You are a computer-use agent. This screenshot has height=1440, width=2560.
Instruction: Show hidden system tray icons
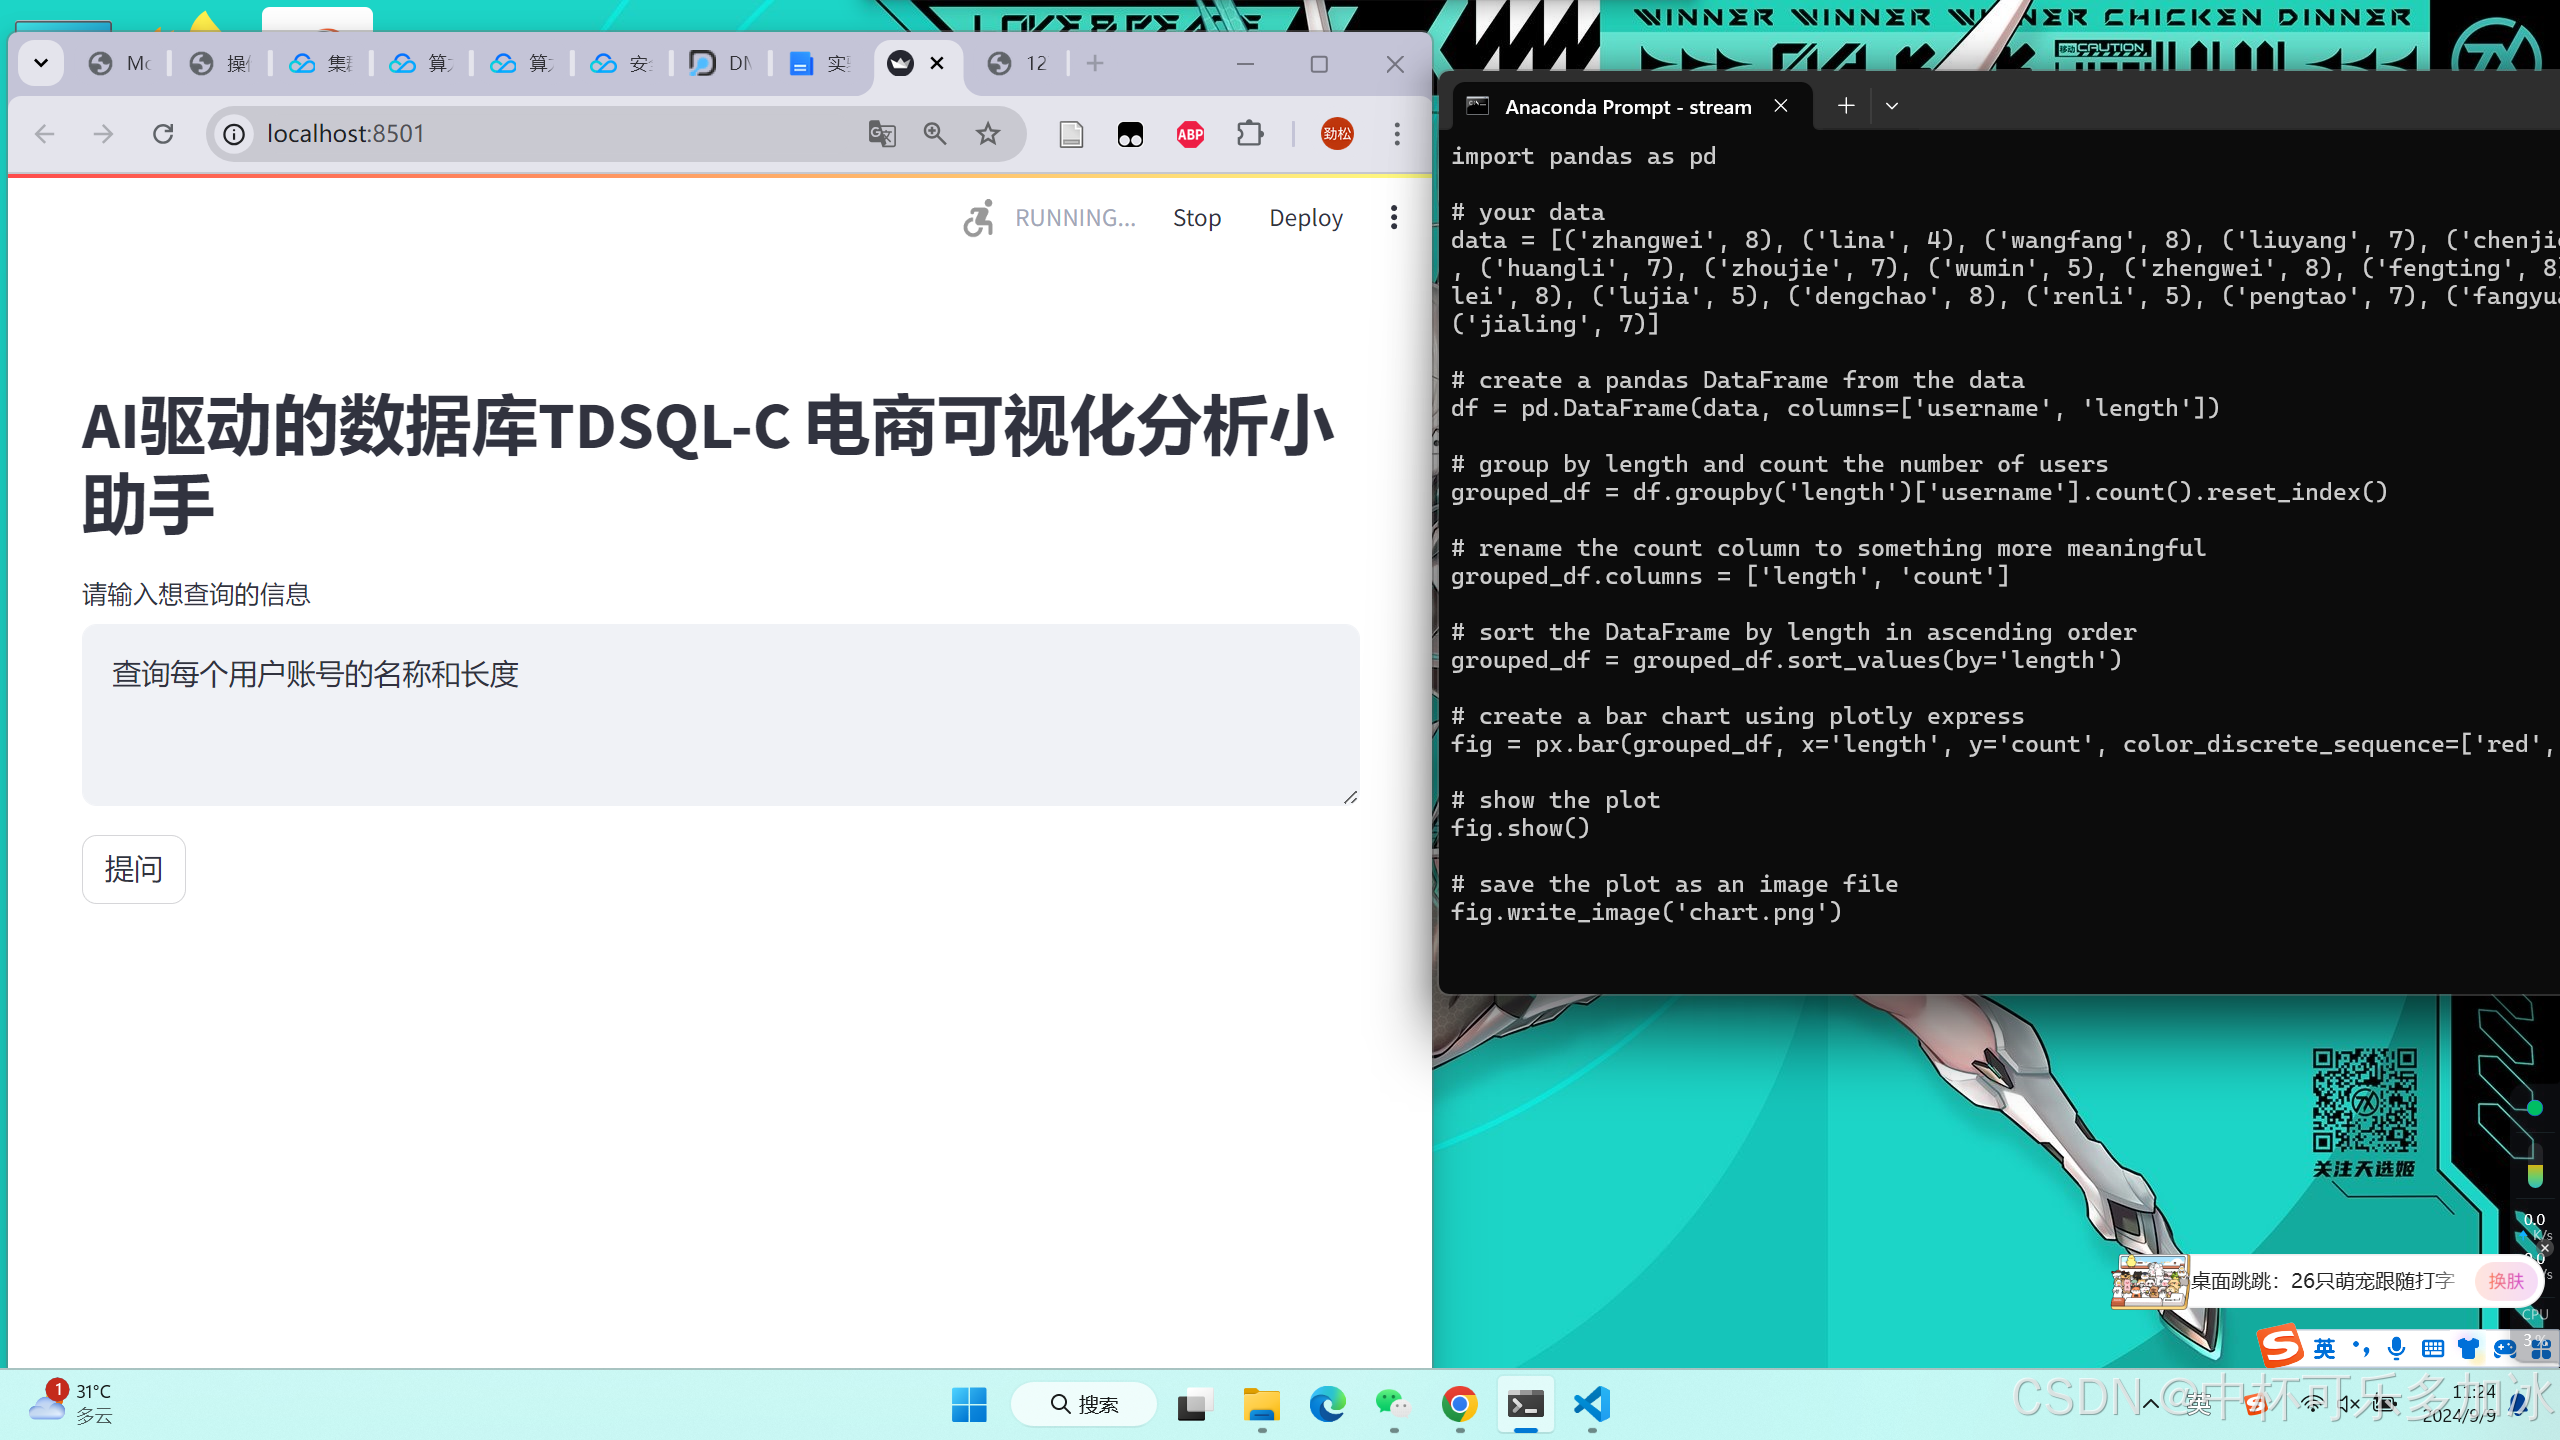coord(2150,1404)
